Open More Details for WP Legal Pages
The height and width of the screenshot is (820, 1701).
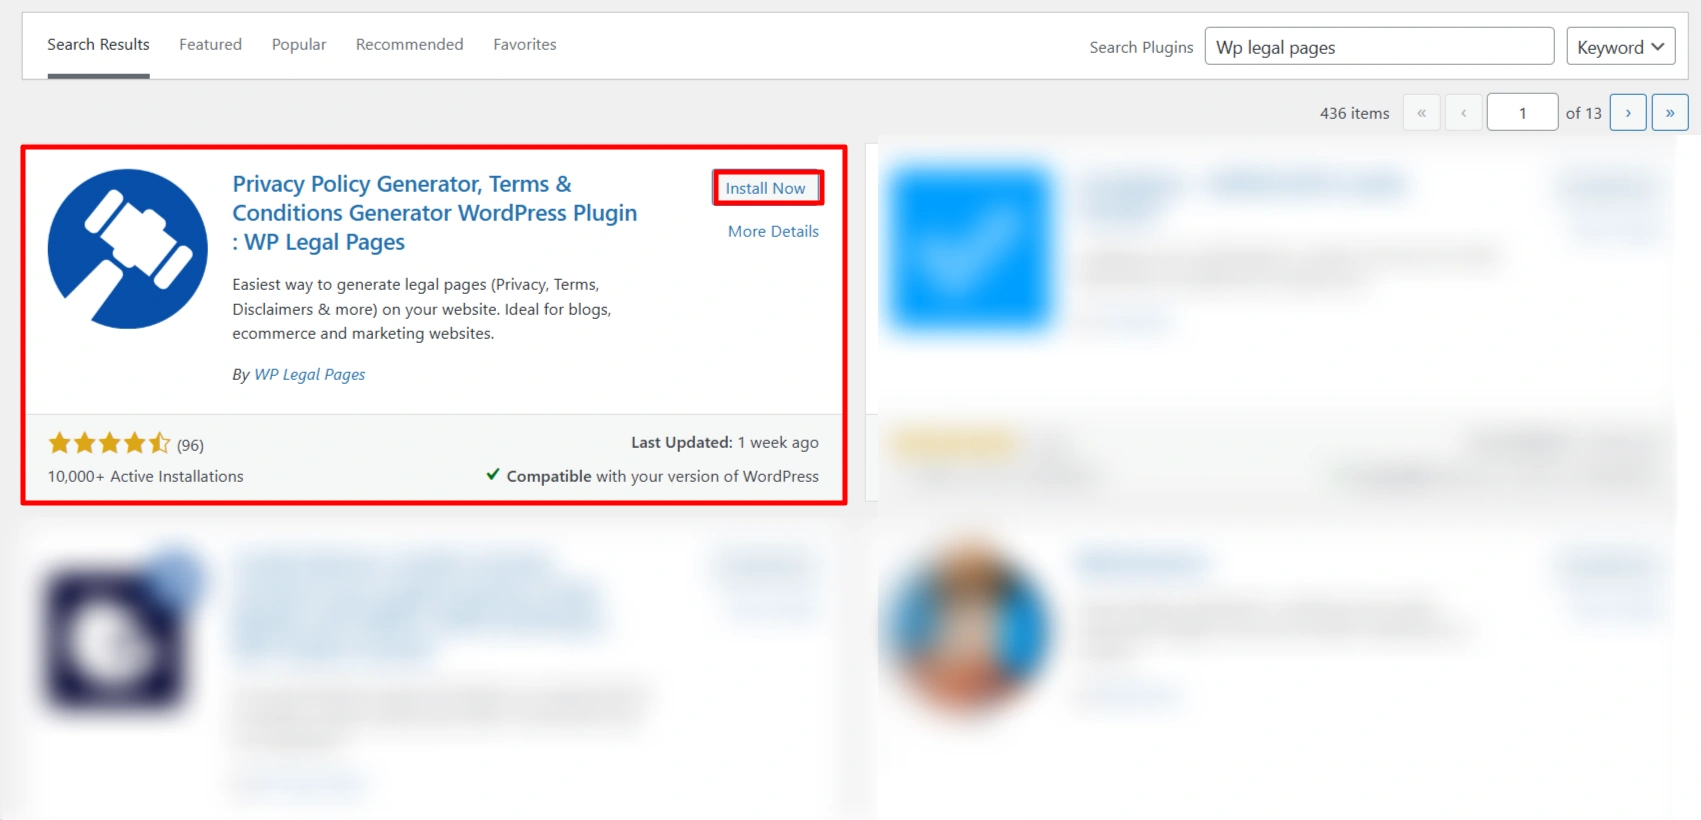(x=773, y=231)
